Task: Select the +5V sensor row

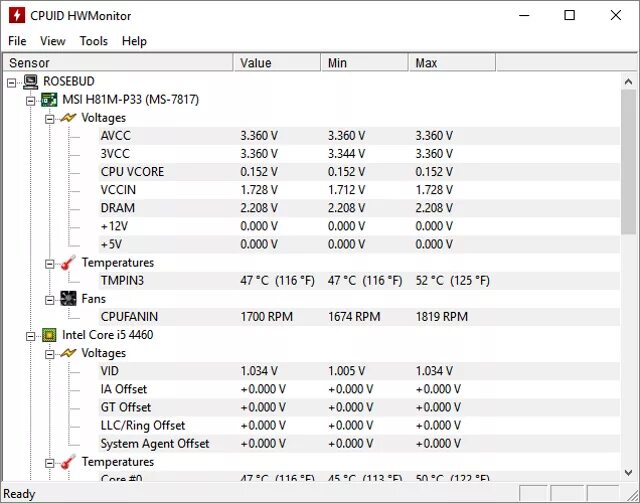Action: [x=359, y=245]
